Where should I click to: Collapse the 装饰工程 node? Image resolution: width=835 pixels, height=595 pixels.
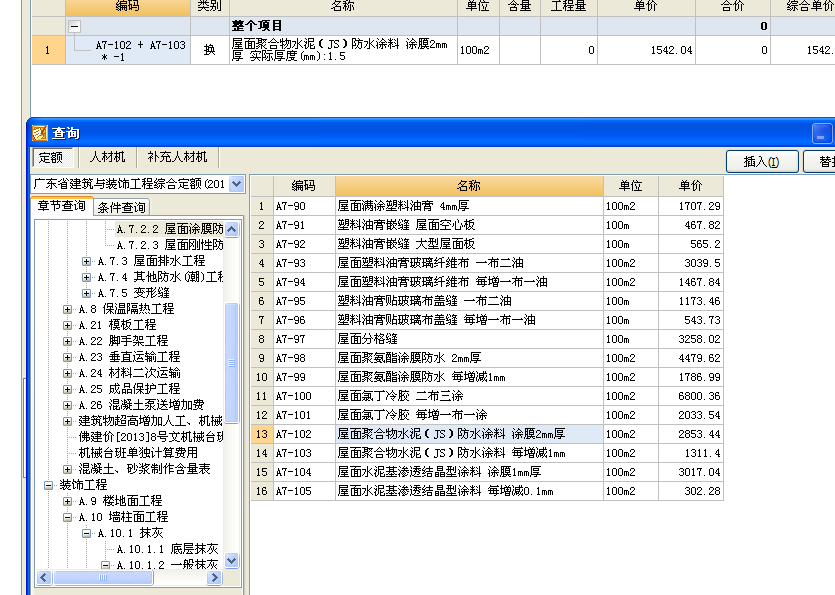(x=48, y=485)
